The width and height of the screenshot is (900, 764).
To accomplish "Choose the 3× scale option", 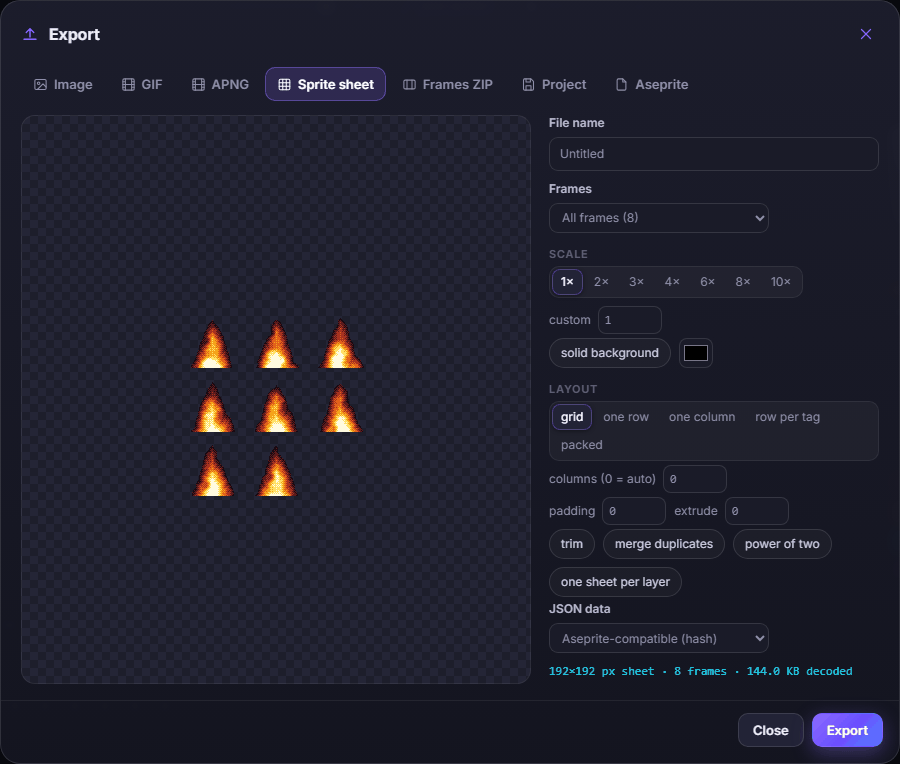I will pyautogui.click(x=636, y=282).
